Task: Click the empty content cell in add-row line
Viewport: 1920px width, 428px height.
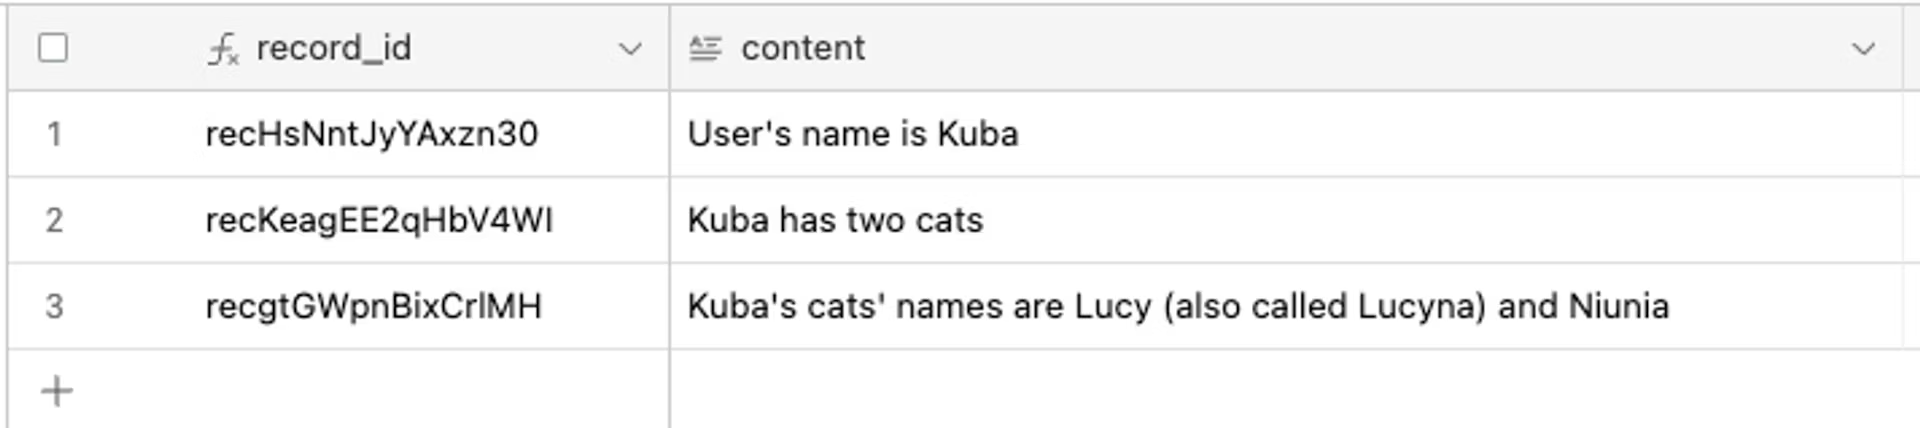Action: (1285, 391)
